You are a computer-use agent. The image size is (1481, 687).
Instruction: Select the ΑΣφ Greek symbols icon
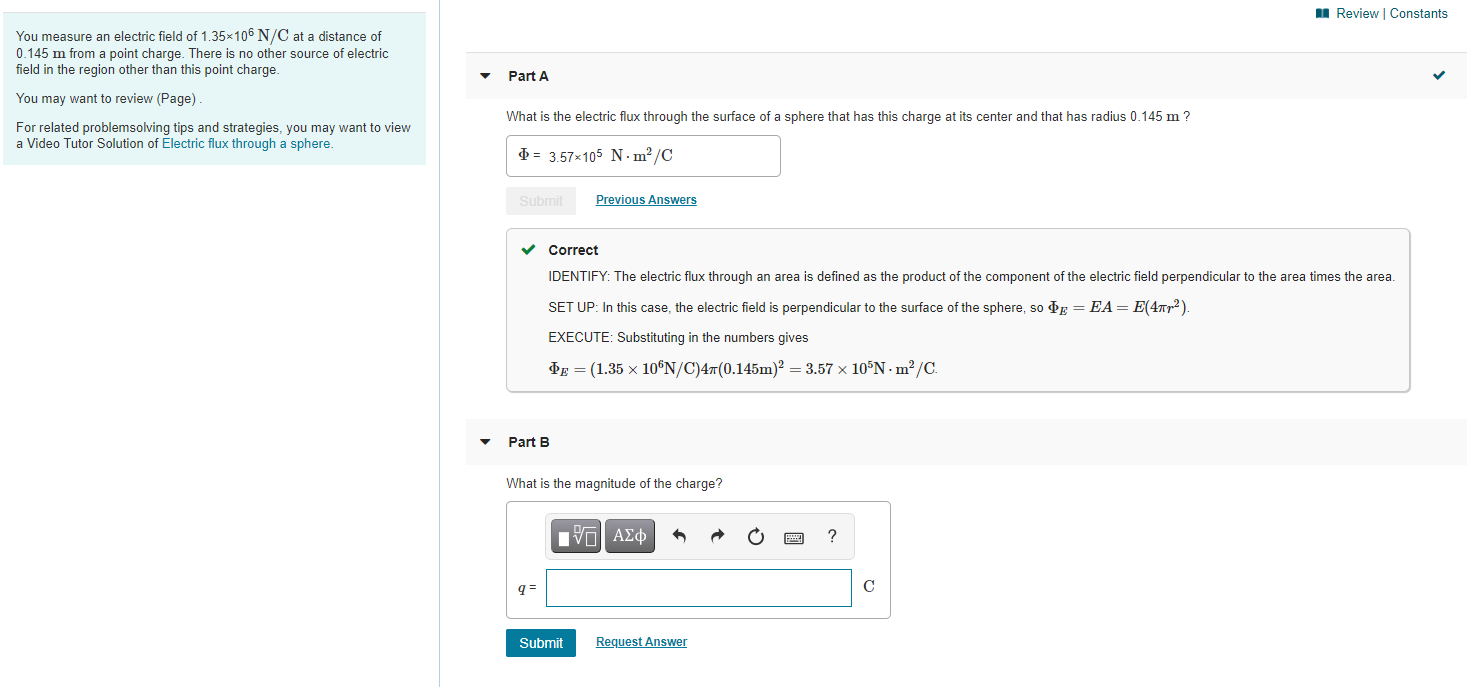(630, 536)
